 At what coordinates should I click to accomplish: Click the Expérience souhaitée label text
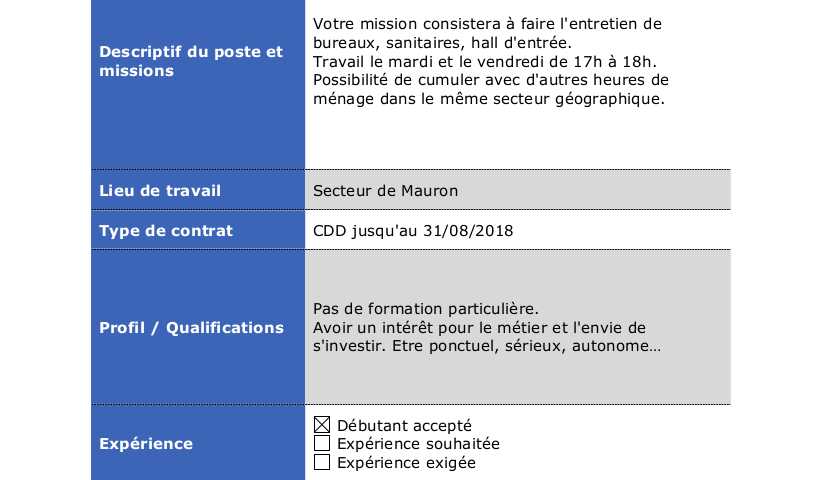pos(418,444)
